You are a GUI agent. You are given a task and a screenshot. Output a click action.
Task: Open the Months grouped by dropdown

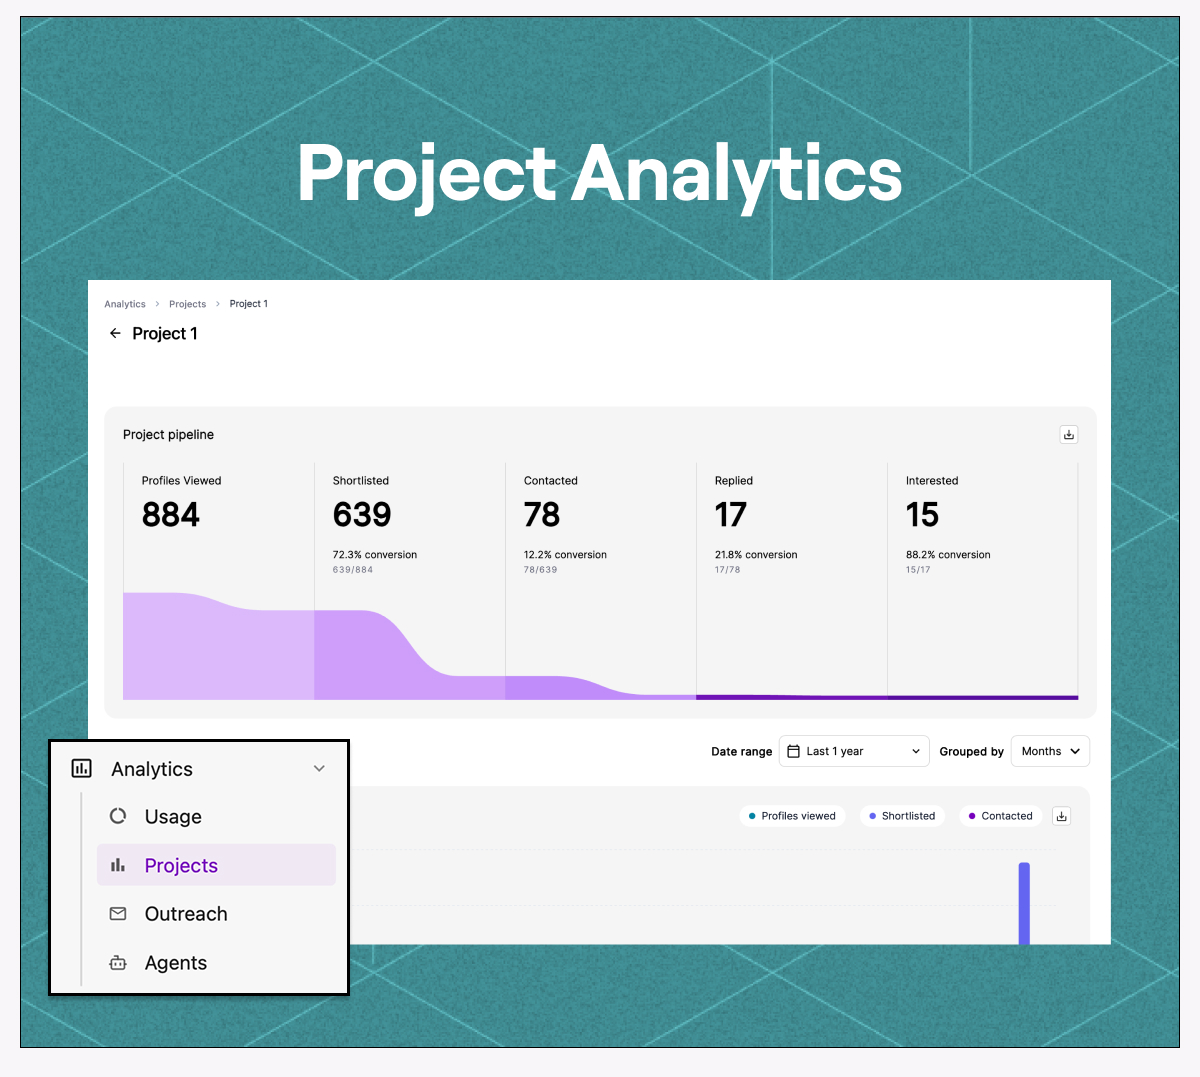coord(1050,751)
